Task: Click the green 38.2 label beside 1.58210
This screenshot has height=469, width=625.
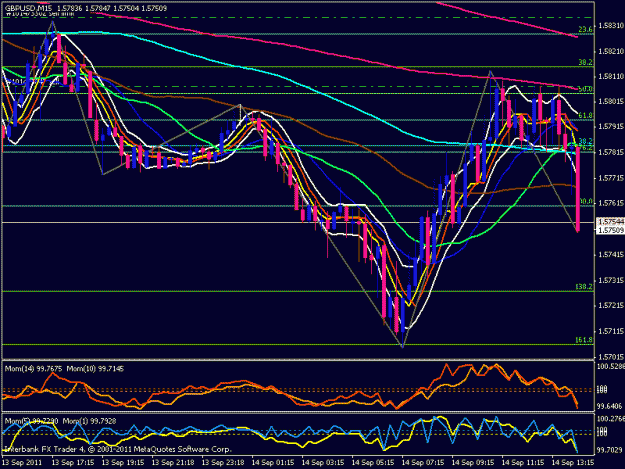Action: click(585, 62)
